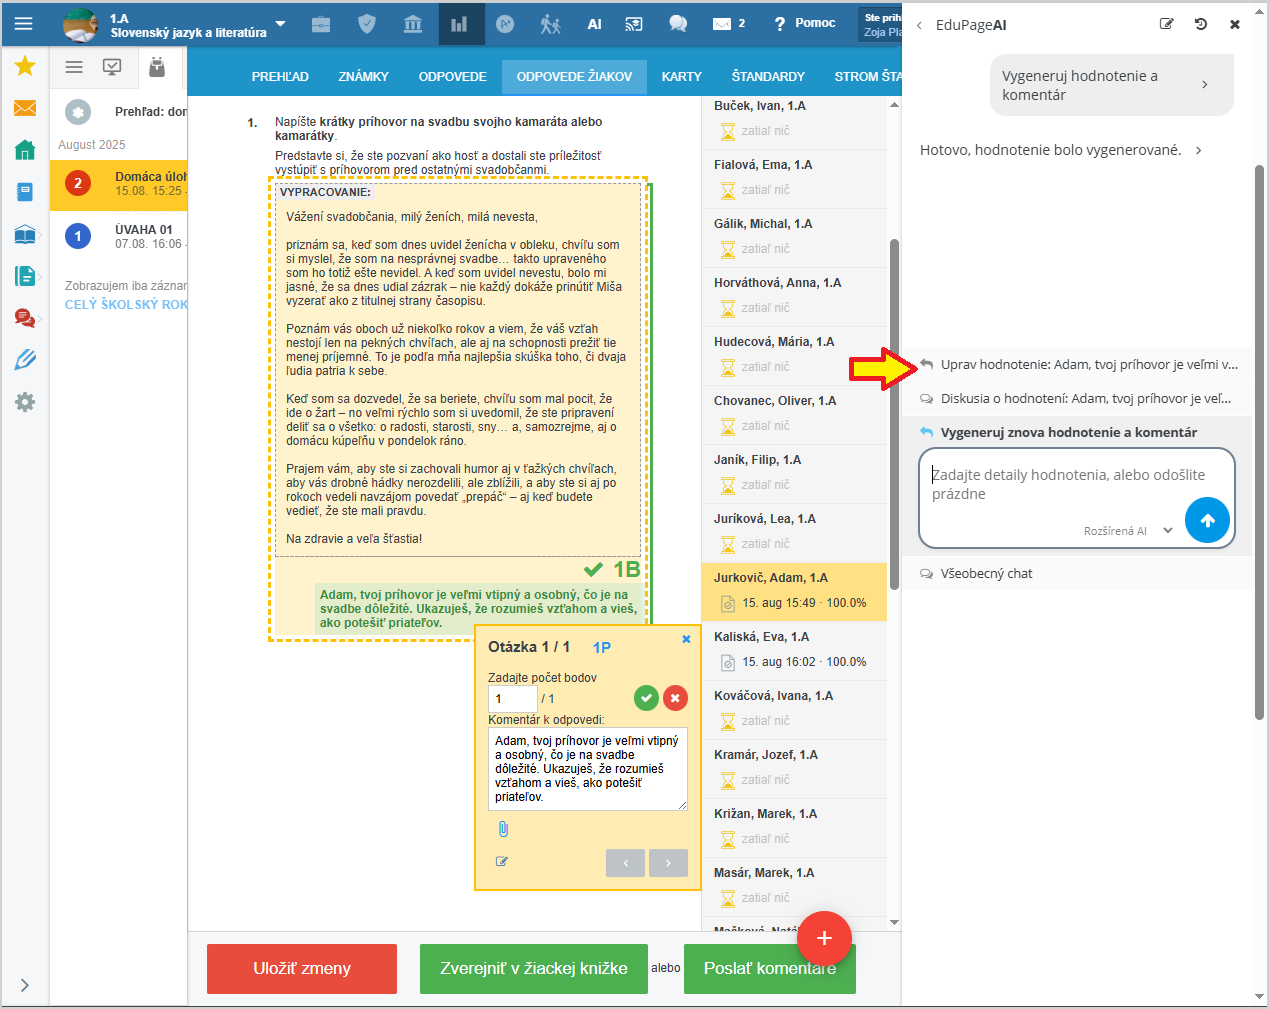Mark answer incorrect with red cross
This screenshot has width=1269, height=1009.
(x=675, y=698)
